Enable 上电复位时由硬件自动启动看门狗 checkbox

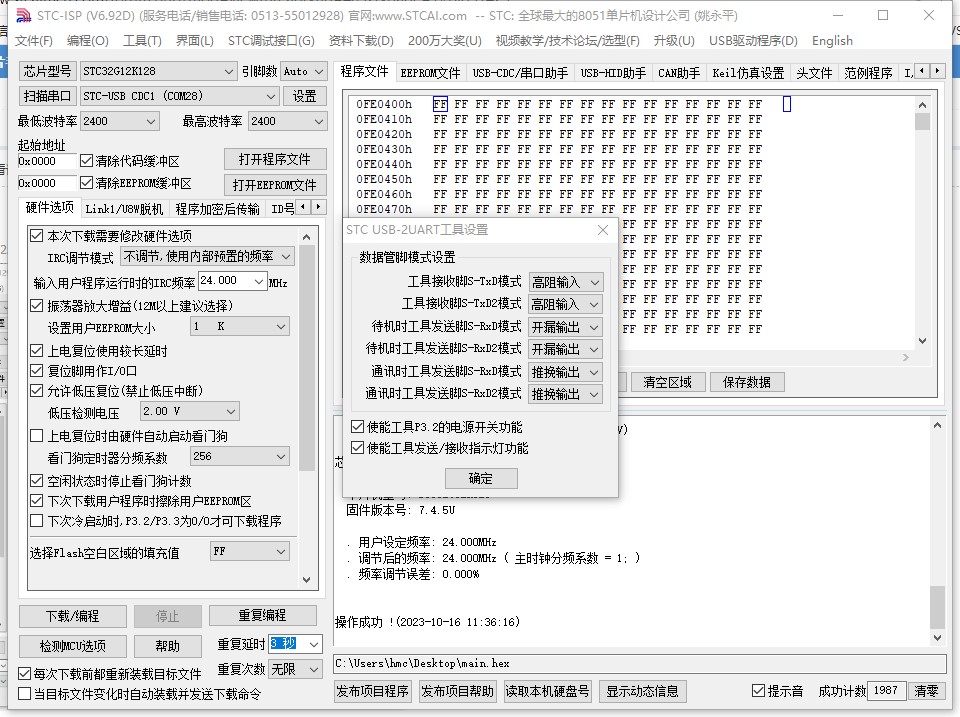pos(37,435)
